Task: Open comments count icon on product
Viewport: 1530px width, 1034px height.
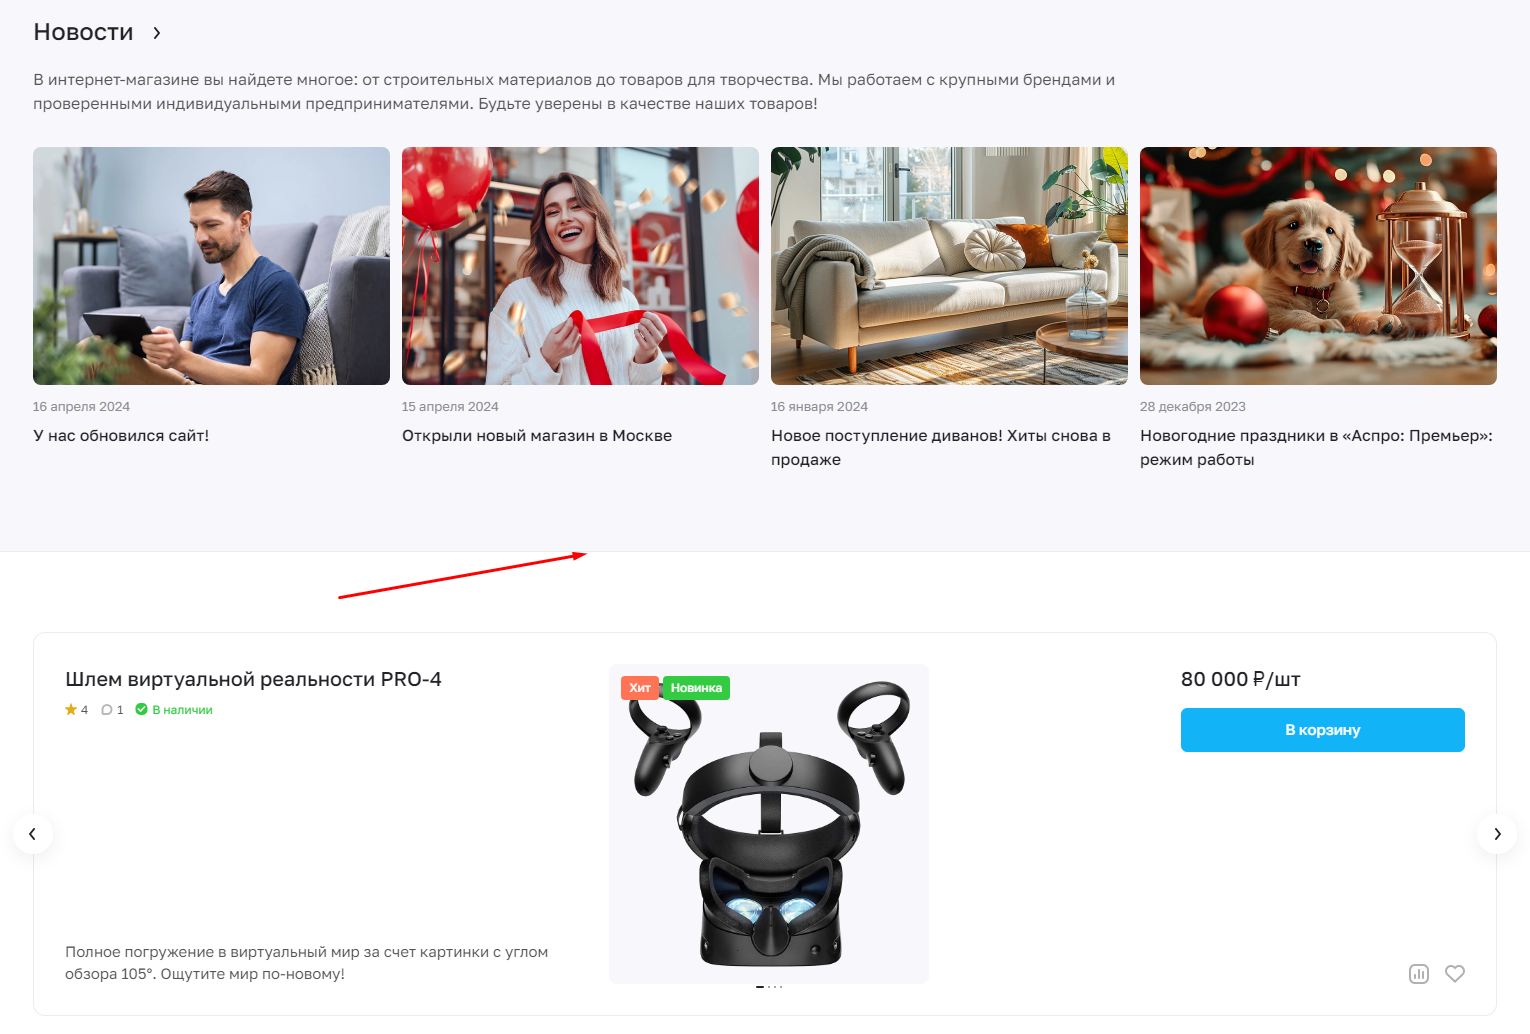Action: click(112, 710)
